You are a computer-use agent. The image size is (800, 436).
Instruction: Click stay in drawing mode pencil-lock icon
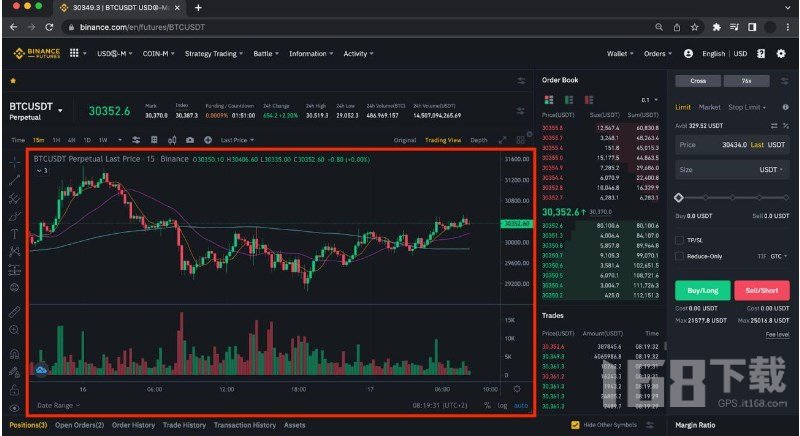(14, 372)
